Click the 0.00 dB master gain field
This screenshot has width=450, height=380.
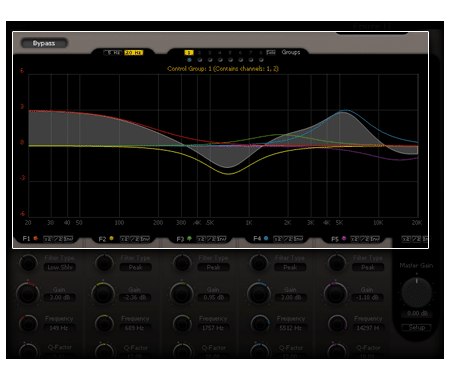(417, 313)
